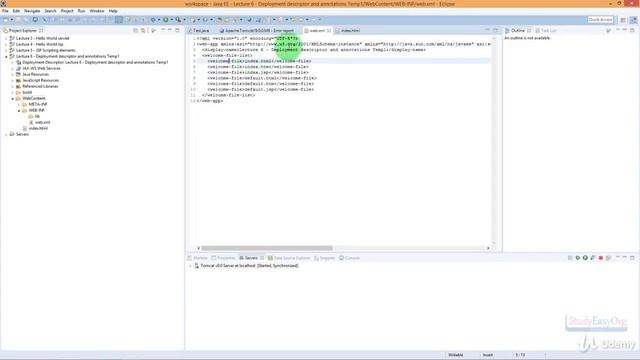The image size is (640, 360).
Task: Open the Edit menu
Action: pos(16,11)
